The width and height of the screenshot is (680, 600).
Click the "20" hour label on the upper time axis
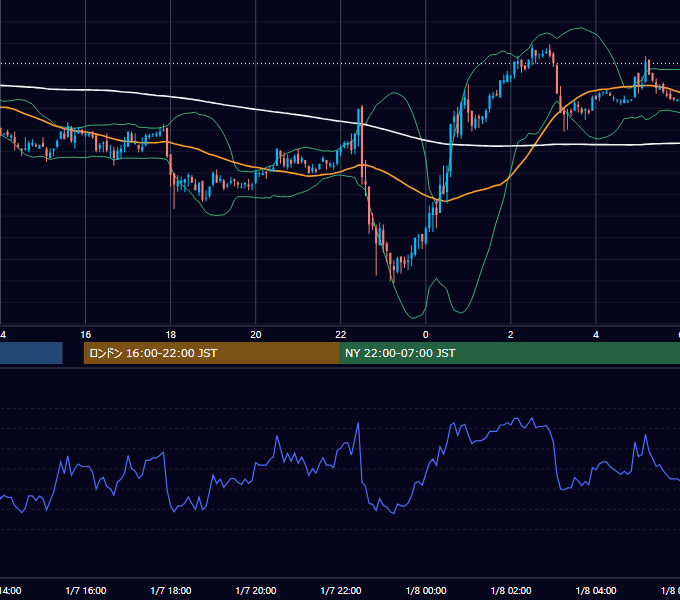(x=256, y=335)
